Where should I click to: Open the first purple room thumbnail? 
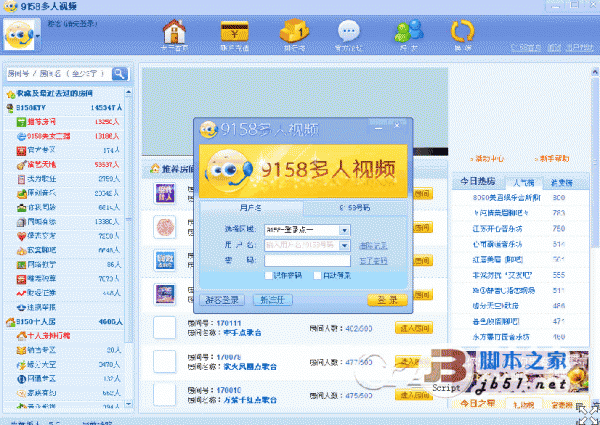(x=165, y=193)
